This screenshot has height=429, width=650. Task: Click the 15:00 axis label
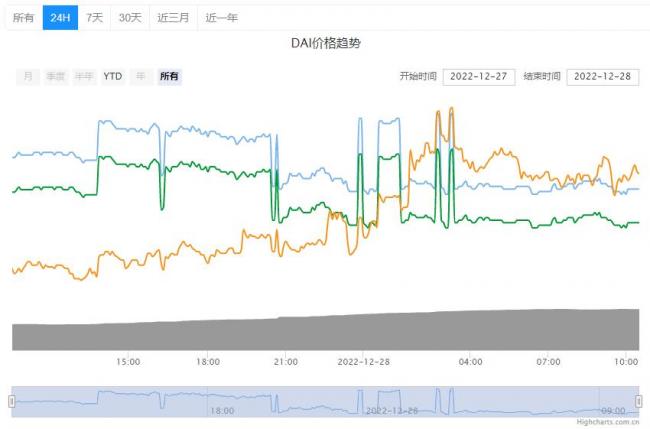pos(128,362)
